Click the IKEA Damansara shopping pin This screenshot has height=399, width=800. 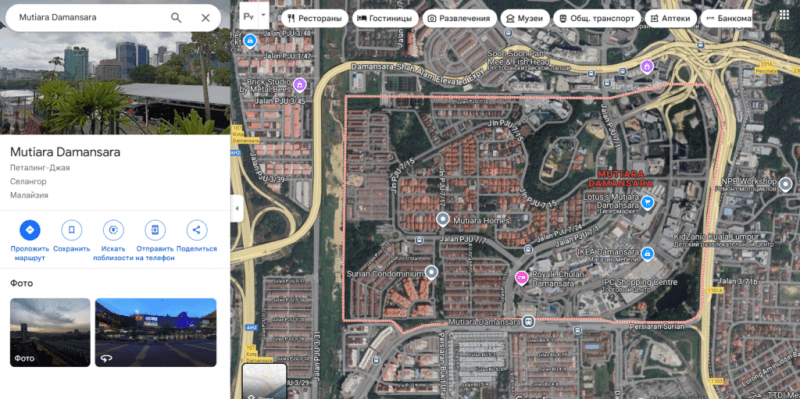click(647, 253)
